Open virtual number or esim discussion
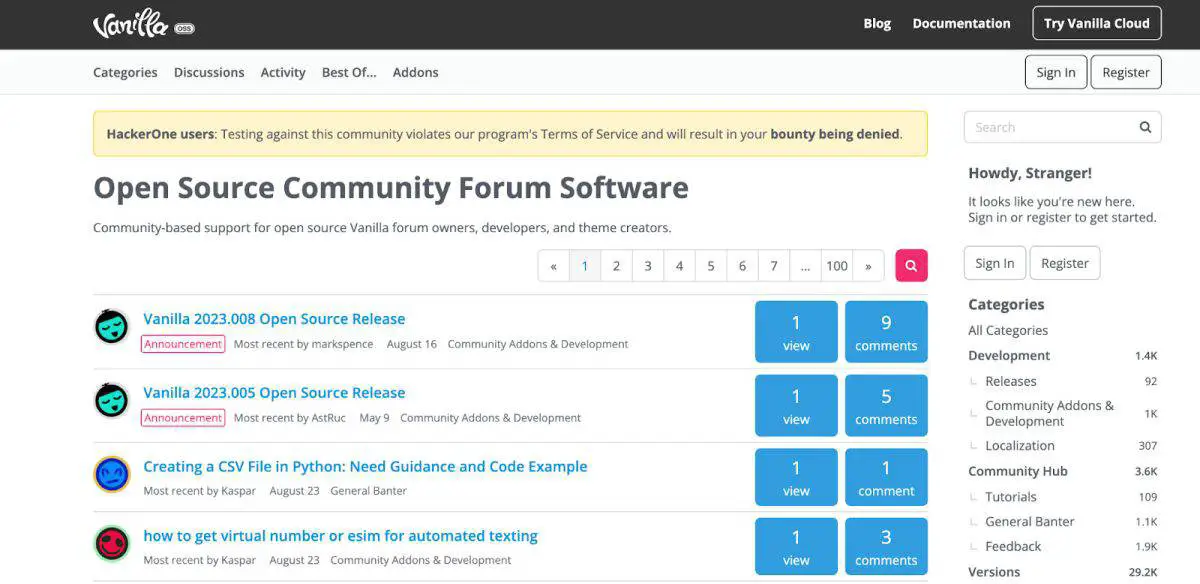 340,536
